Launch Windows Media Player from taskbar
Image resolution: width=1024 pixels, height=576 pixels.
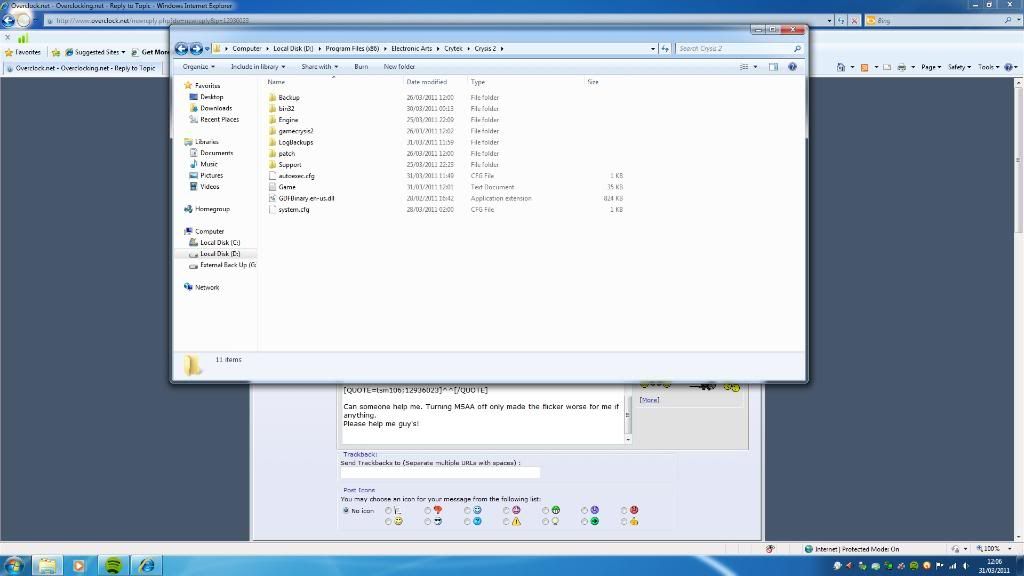pyautogui.click(x=79, y=566)
